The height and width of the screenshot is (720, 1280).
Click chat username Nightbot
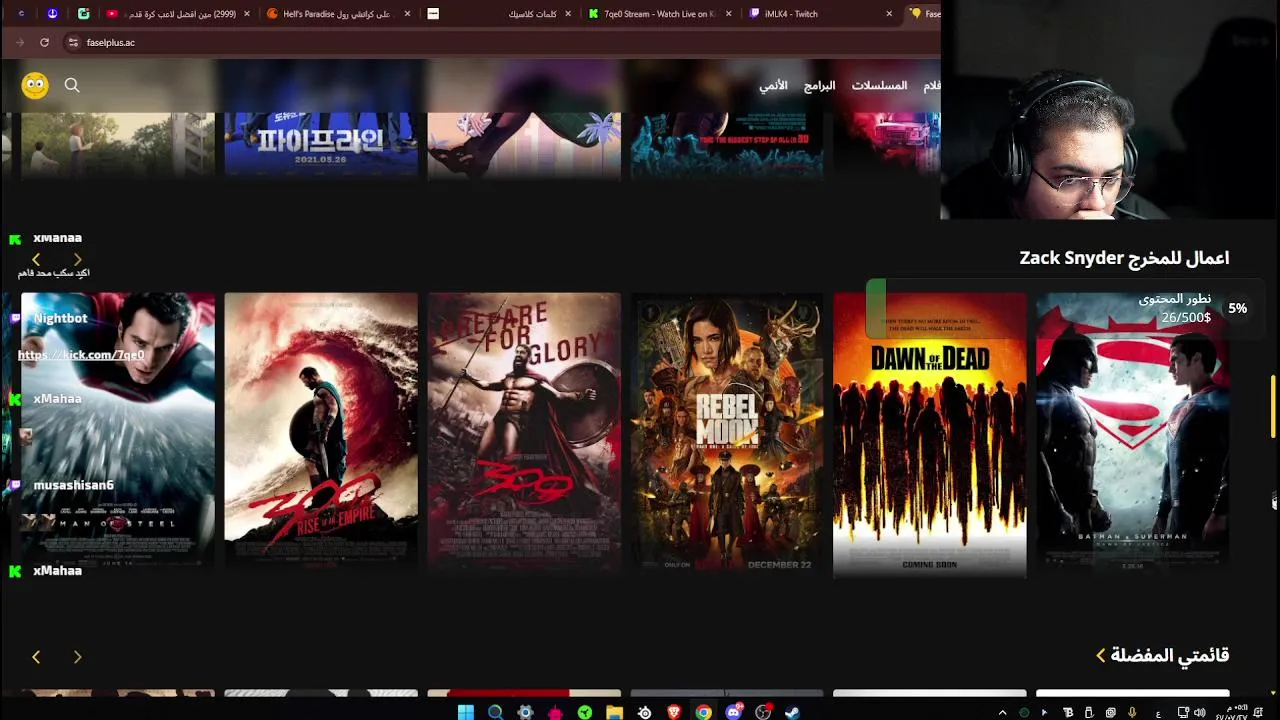60,318
